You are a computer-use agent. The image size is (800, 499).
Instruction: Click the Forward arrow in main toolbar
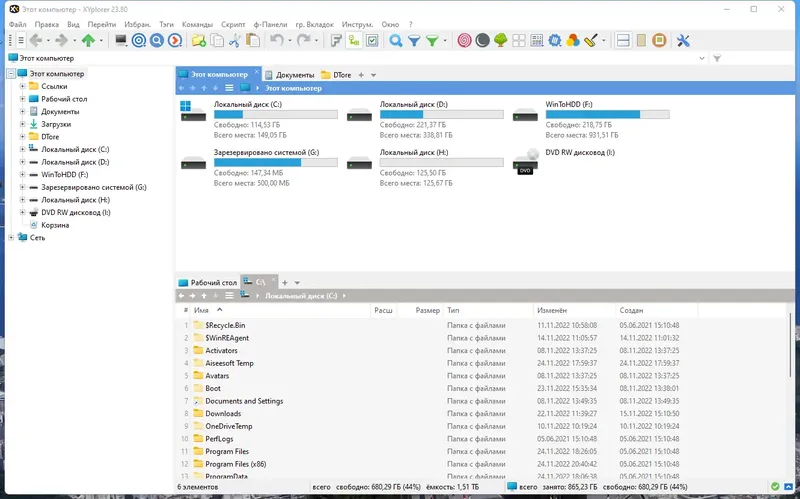tap(62, 40)
